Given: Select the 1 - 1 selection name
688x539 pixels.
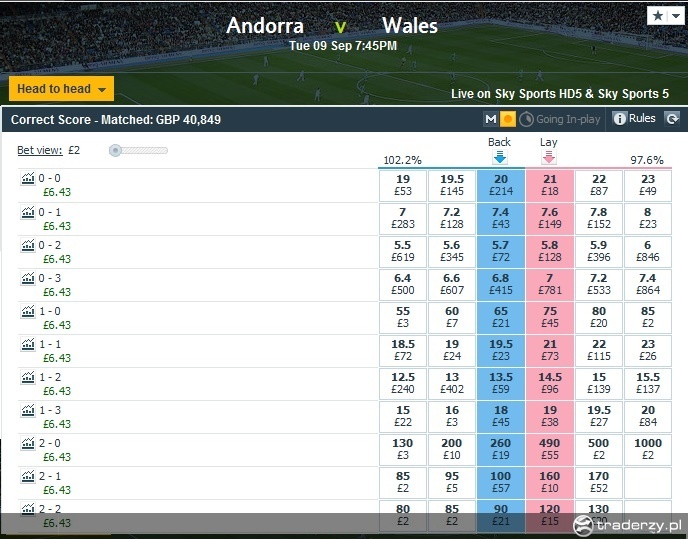Looking at the screenshot, I should 50,344.
